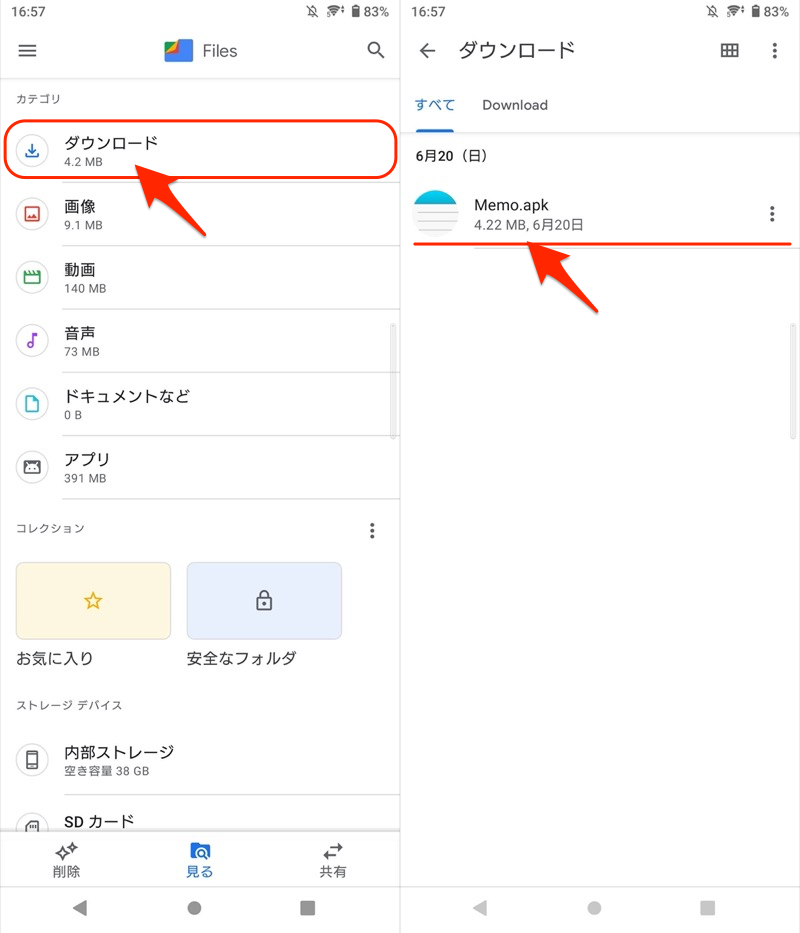Viewport: 800px width, 933px height.
Task: Open the hamburger navigation menu
Action: pyautogui.click(x=27, y=51)
